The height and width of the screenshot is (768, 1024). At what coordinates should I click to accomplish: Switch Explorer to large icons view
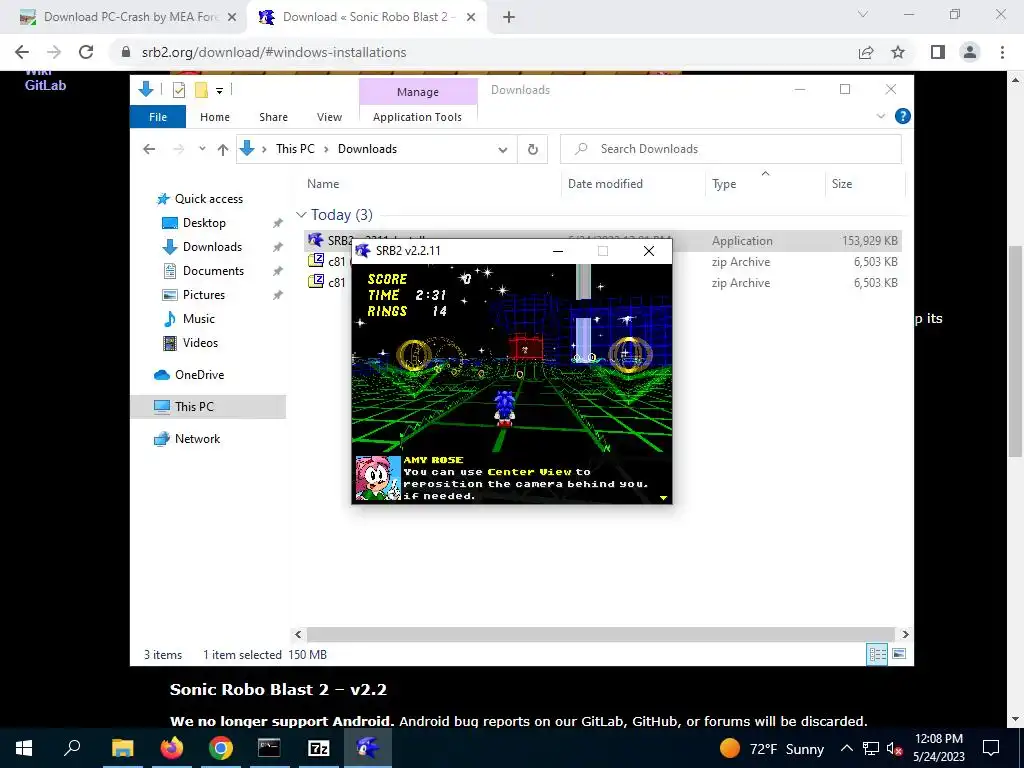click(x=899, y=654)
